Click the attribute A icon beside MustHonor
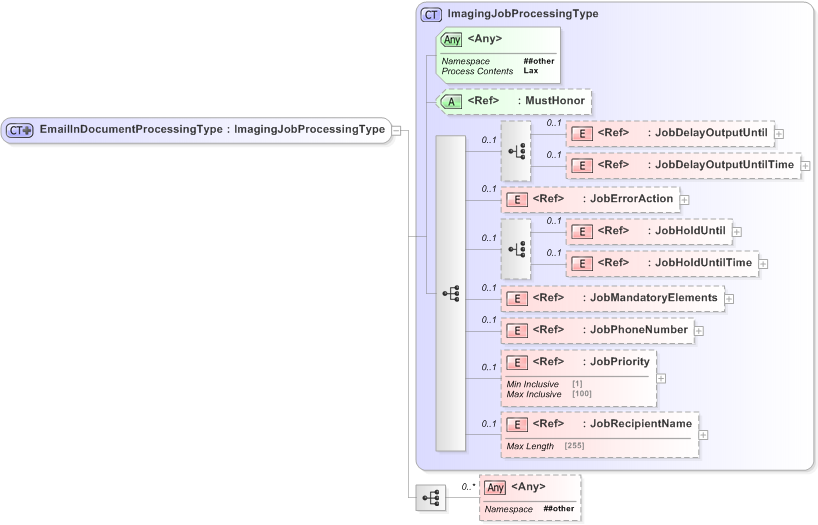Screen dimensions: 818x525 (x=451, y=102)
